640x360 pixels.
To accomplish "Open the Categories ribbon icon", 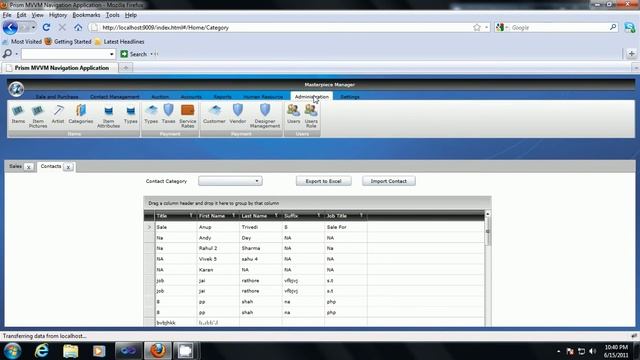I will [x=81, y=114].
